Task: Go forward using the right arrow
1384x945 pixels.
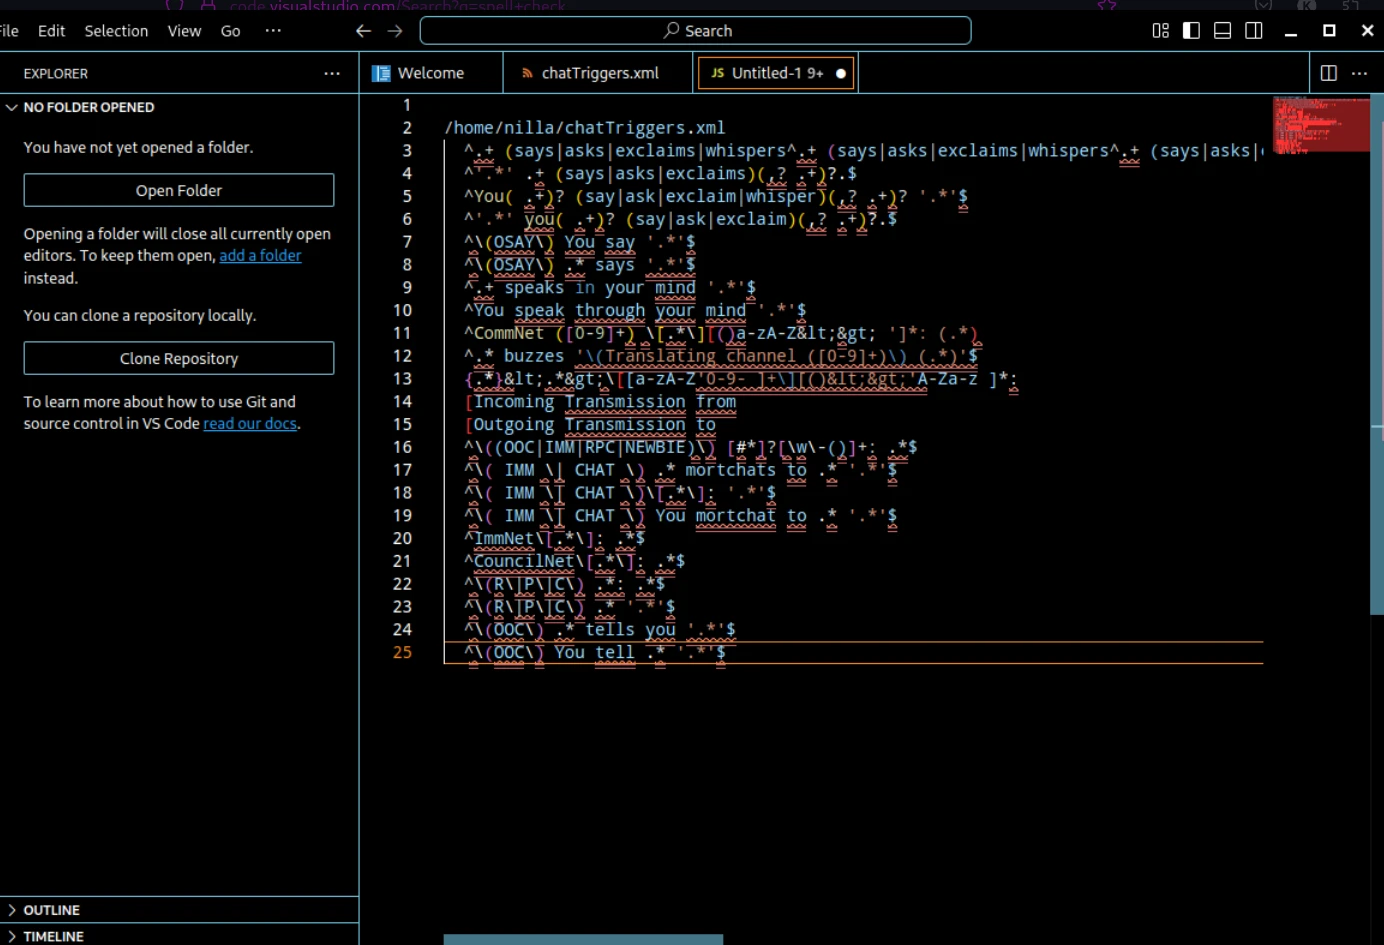Action: [395, 31]
